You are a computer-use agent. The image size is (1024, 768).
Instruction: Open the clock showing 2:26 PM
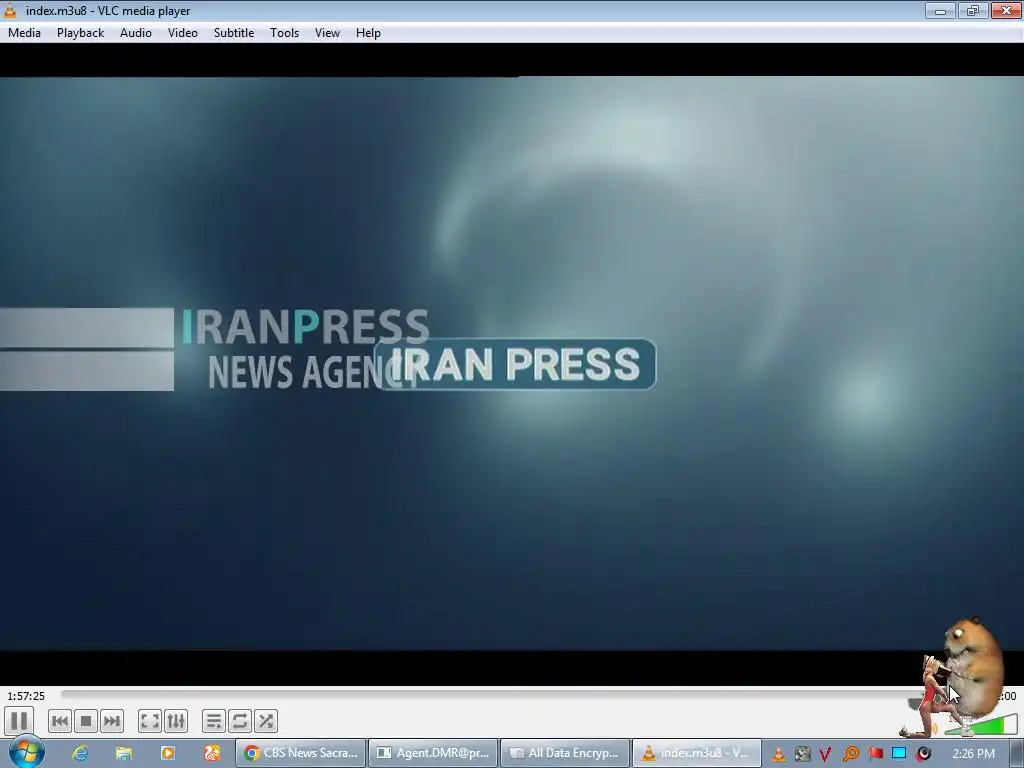coord(974,754)
